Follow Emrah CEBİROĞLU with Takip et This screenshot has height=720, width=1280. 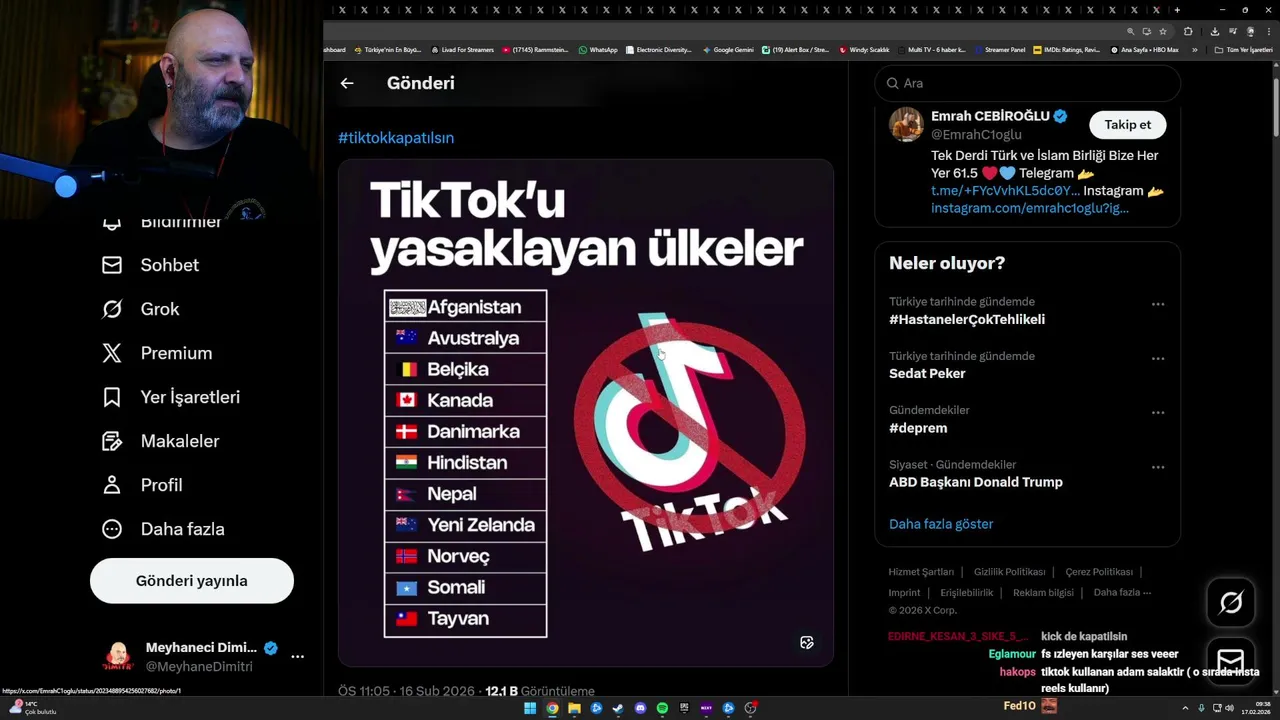click(1127, 125)
